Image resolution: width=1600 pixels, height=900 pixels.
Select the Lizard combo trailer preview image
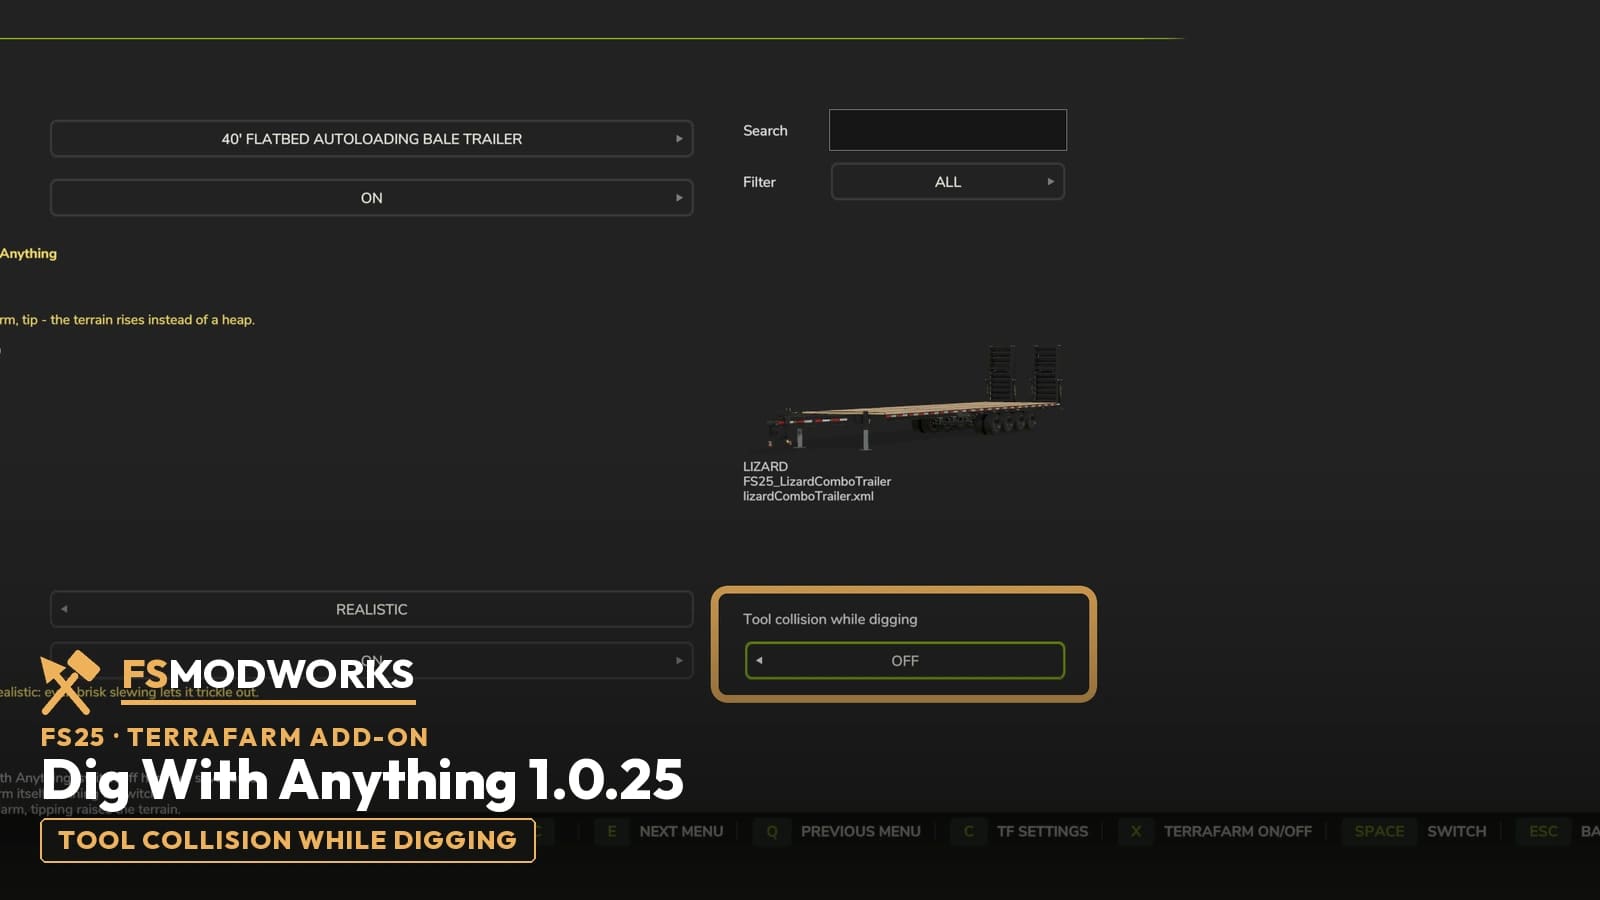(913, 398)
